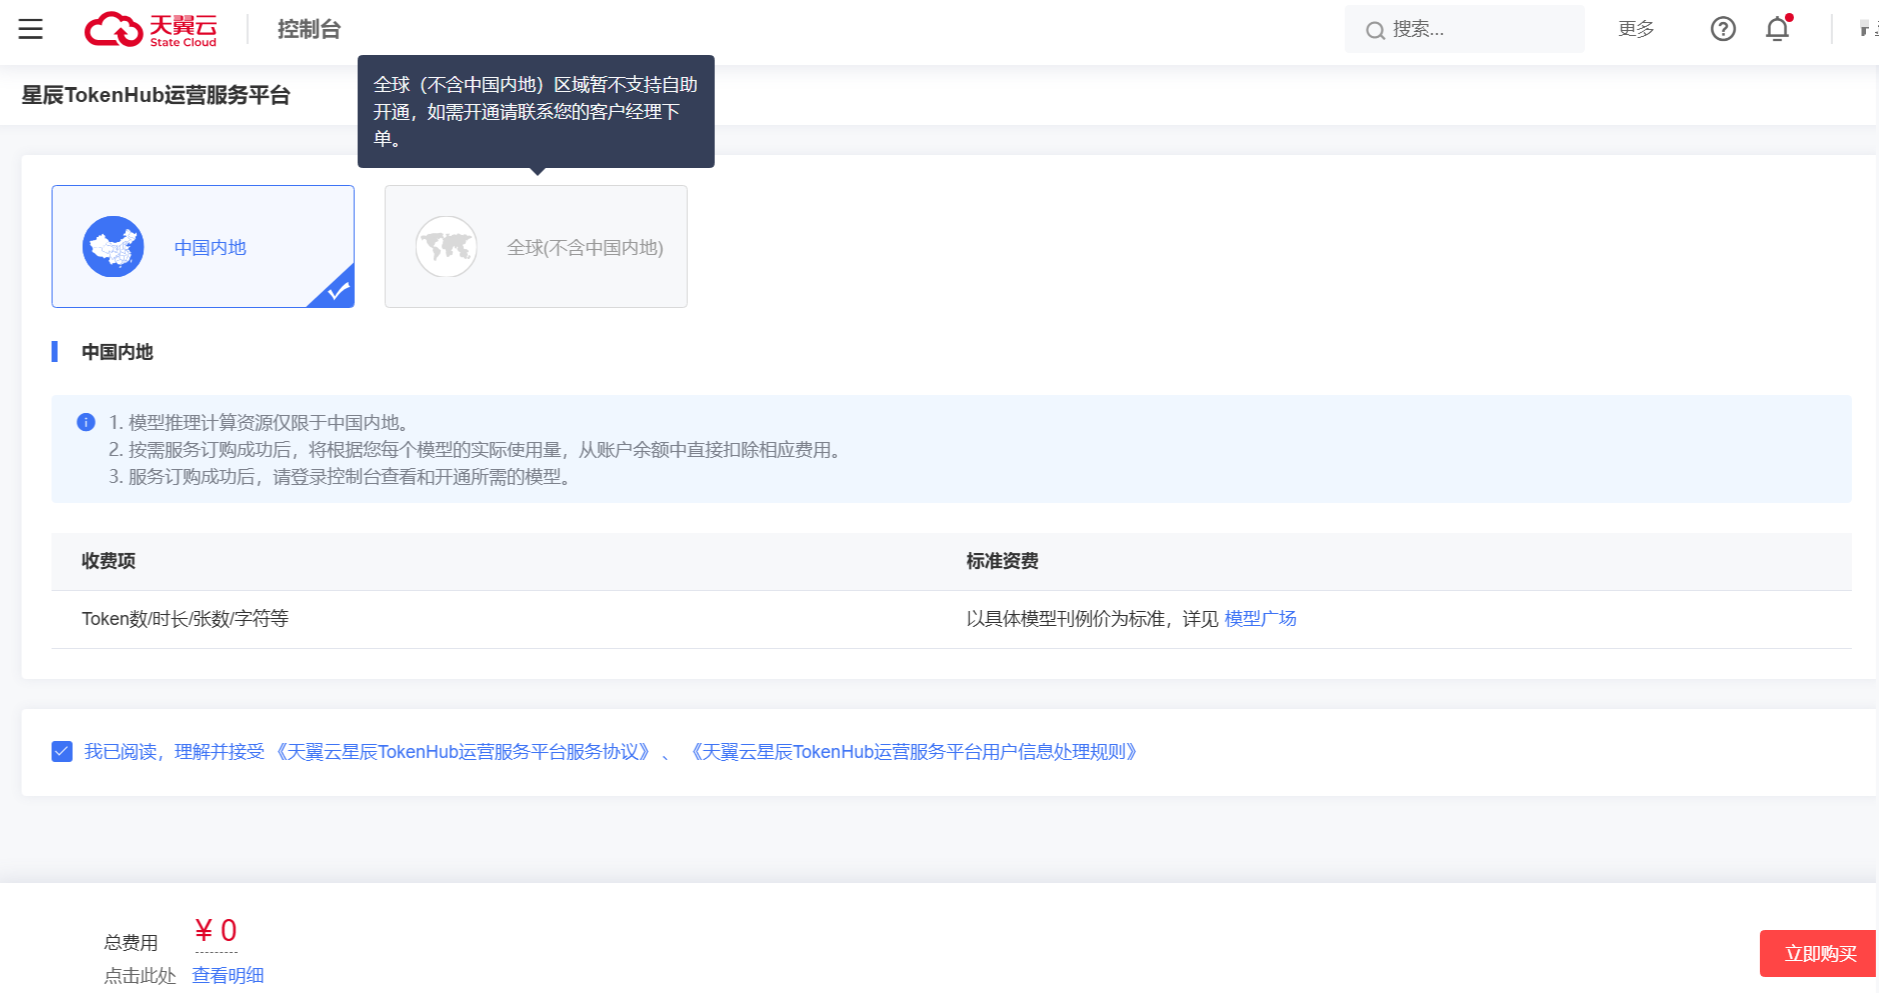1879x993 pixels.
Task: Open 模型广场 link
Action: click(1260, 619)
